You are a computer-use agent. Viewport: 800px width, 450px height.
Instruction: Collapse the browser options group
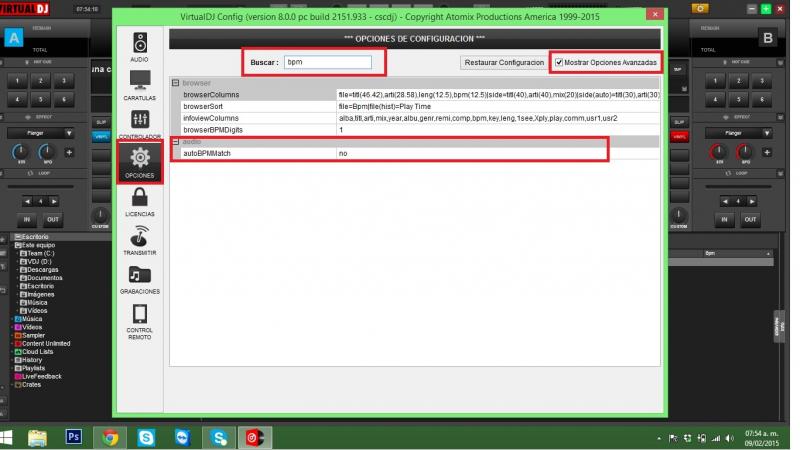[x=176, y=83]
